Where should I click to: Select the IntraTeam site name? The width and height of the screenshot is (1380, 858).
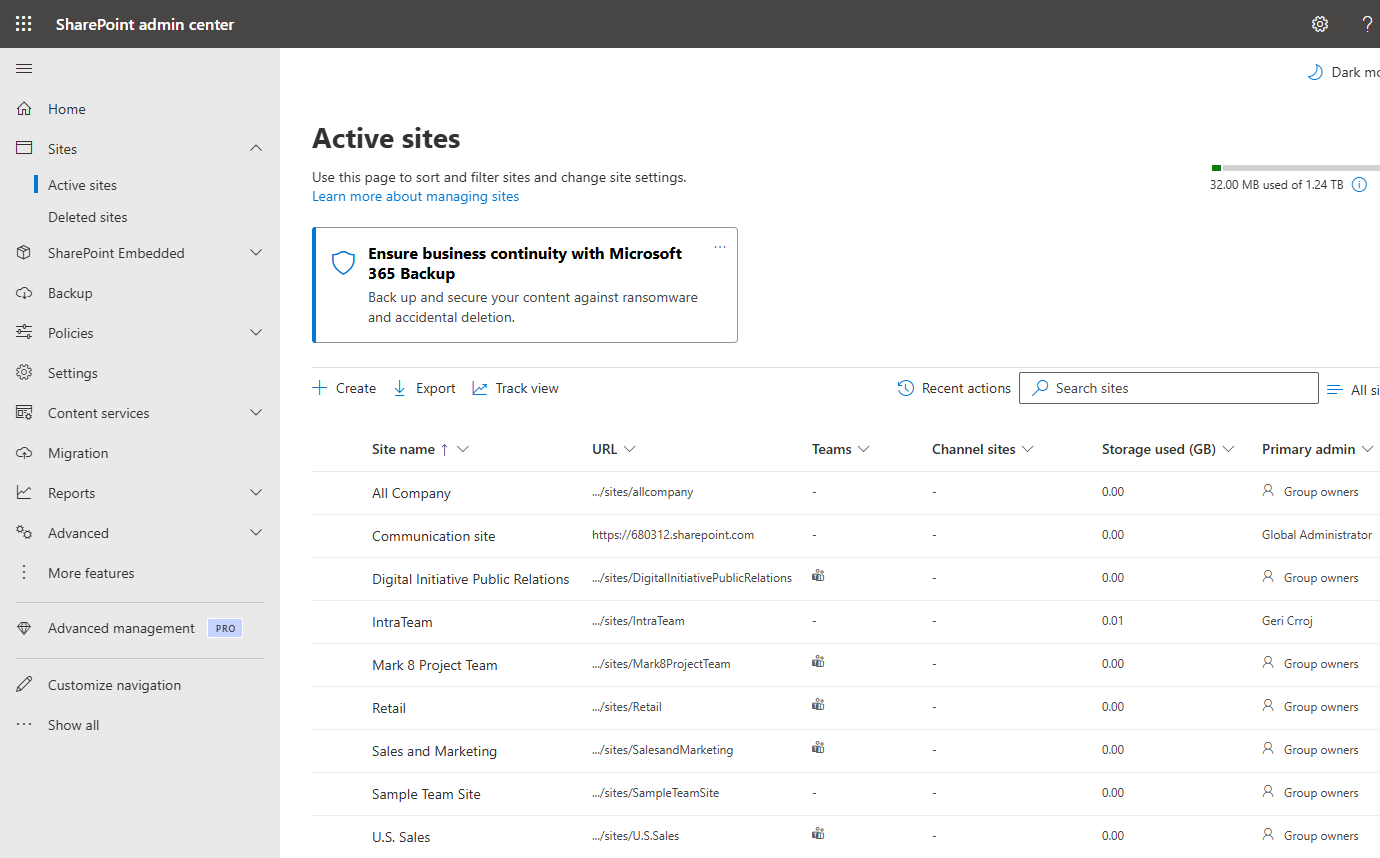click(402, 622)
